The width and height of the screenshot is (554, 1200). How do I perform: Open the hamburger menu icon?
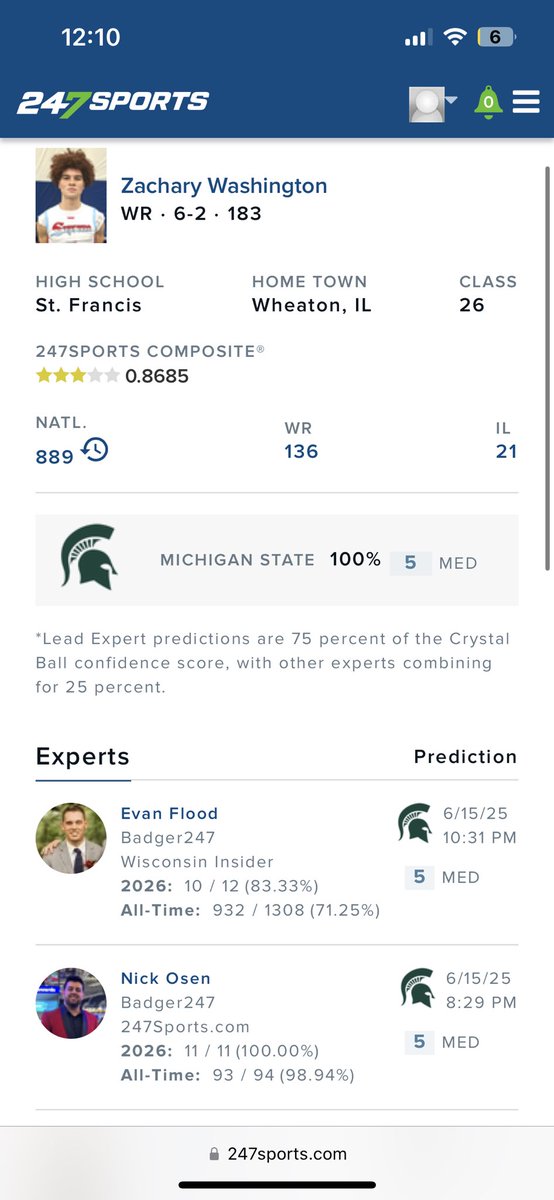pos(526,102)
